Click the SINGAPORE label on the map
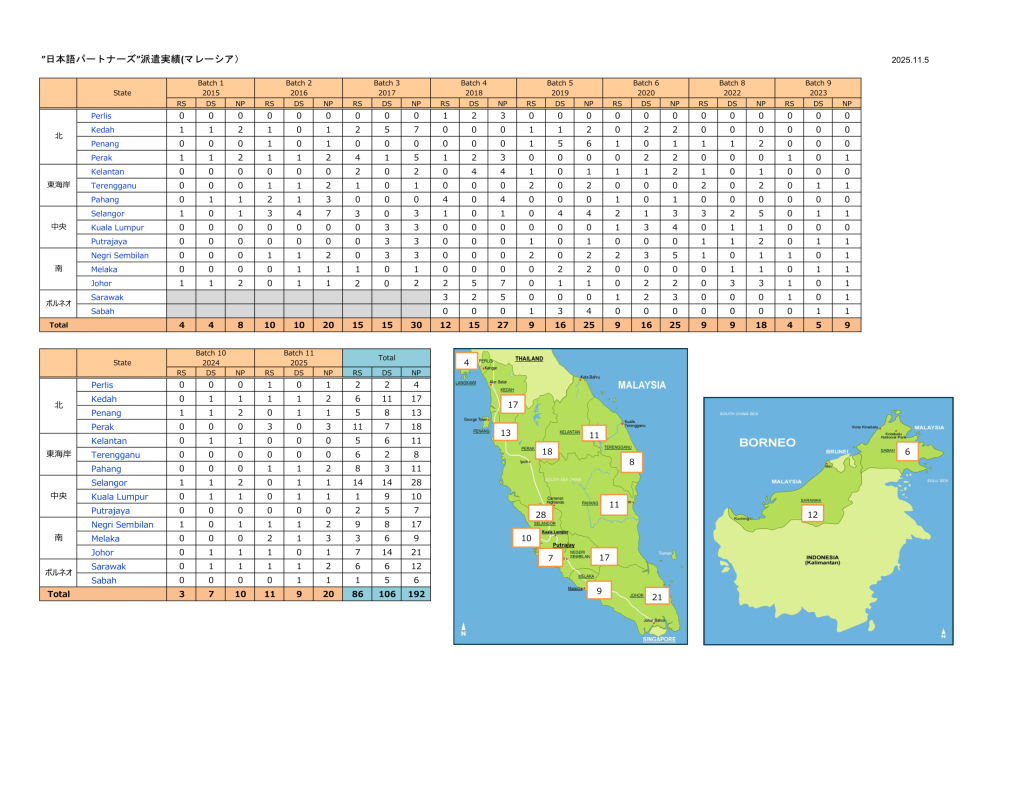 point(659,638)
